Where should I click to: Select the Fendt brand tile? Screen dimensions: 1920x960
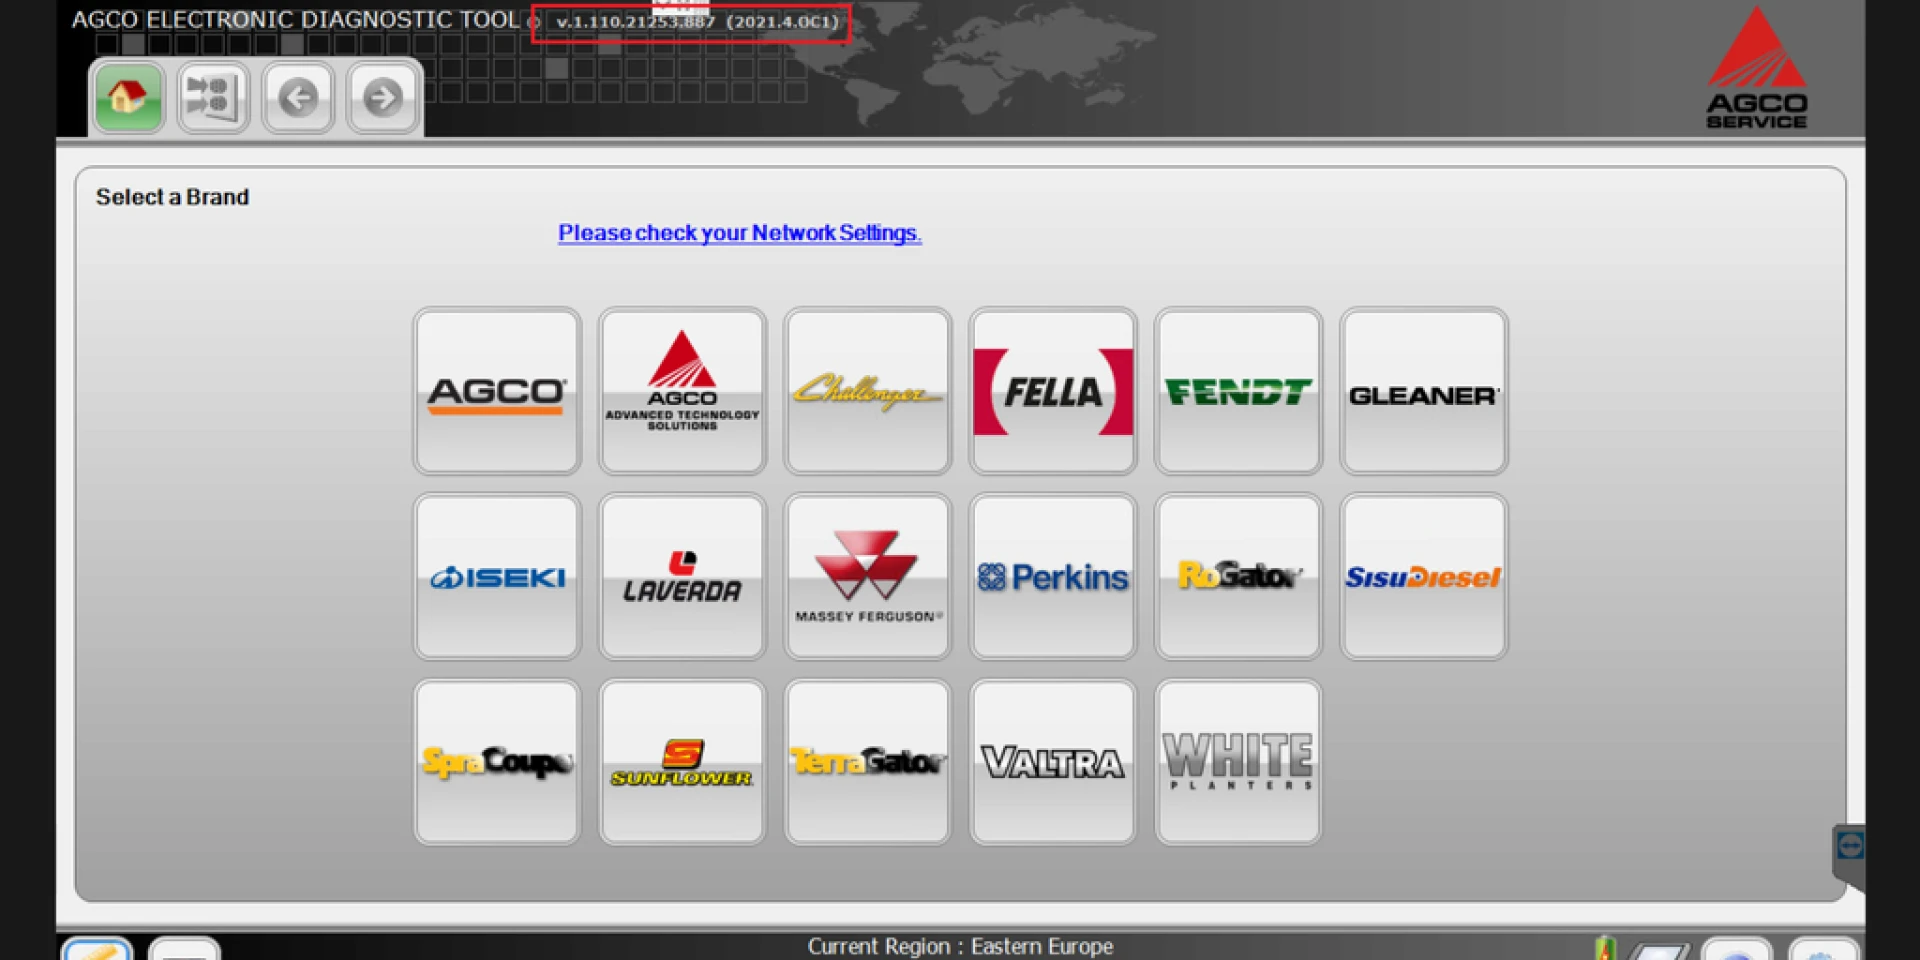(1238, 391)
